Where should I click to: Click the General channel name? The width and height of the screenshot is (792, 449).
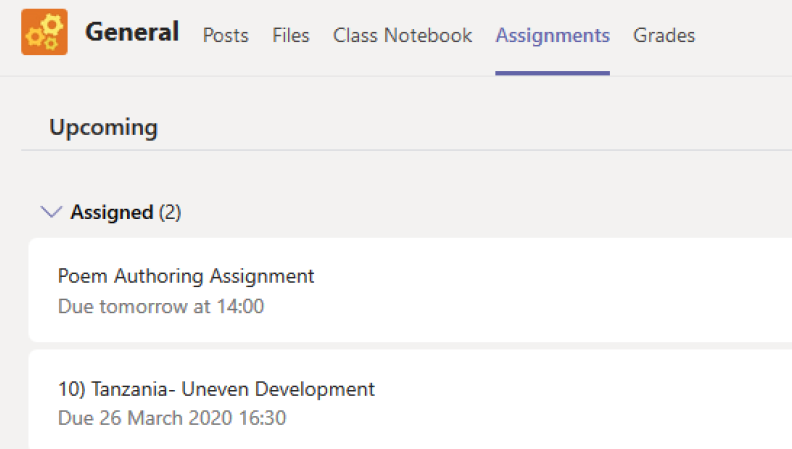pos(132,33)
